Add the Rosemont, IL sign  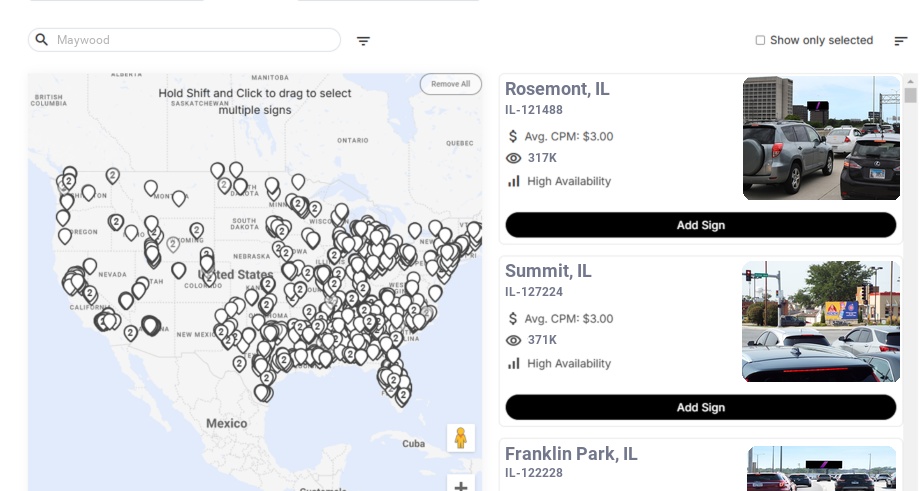(700, 225)
